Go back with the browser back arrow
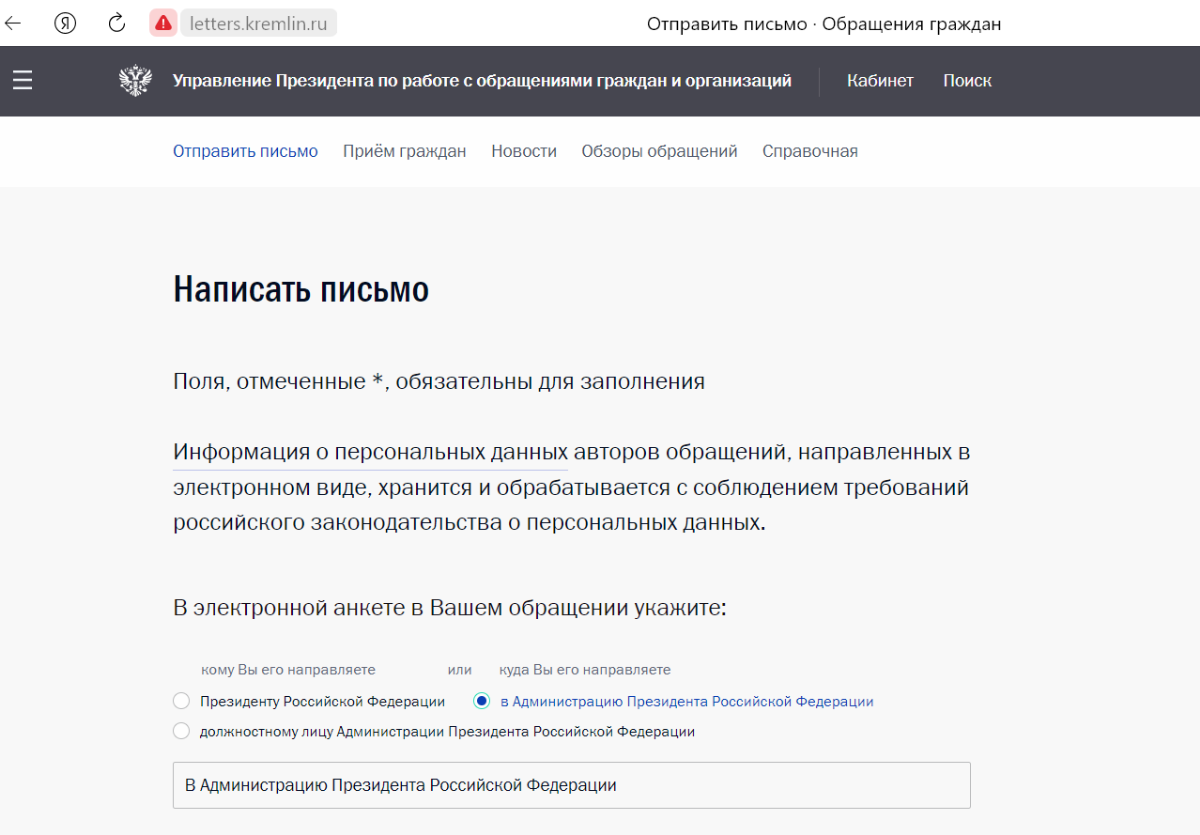This screenshot has width=1200, height=835. (14, 23)
